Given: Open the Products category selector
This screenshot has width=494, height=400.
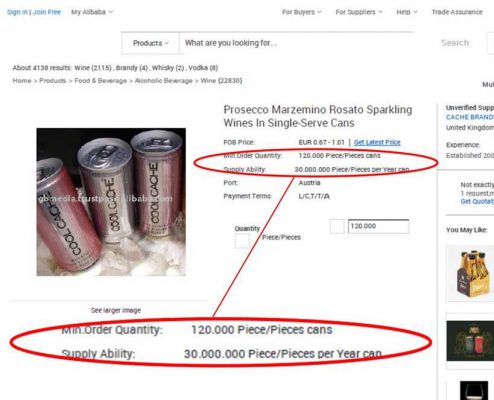Looking at the screenshot, I should tap(151, 43).
